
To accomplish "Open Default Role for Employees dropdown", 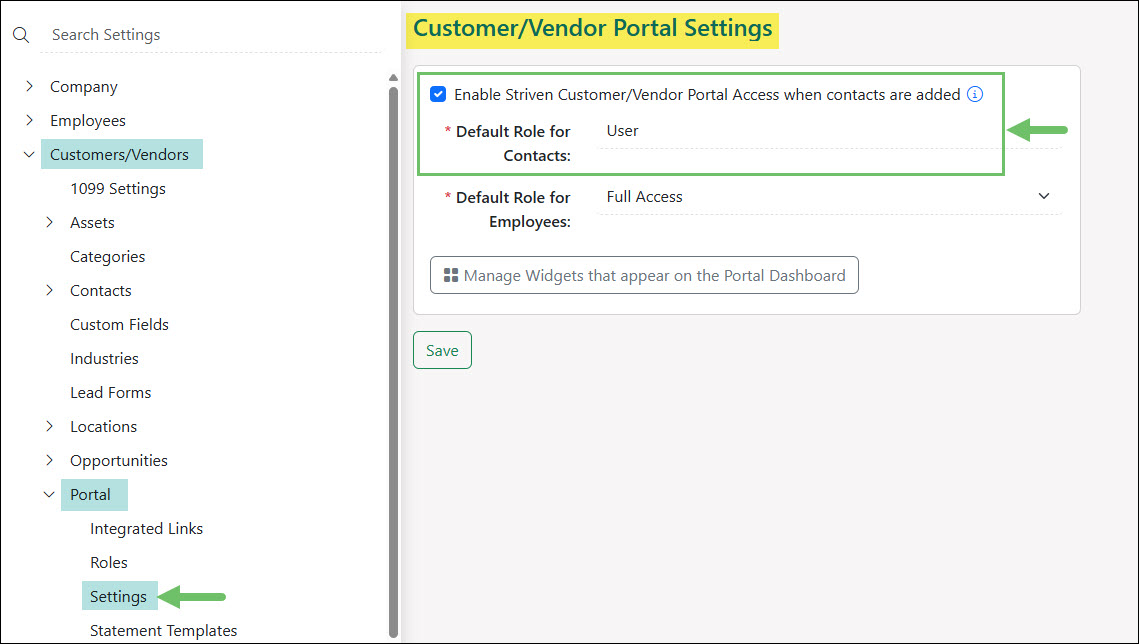I will click(x=828, y=197).
